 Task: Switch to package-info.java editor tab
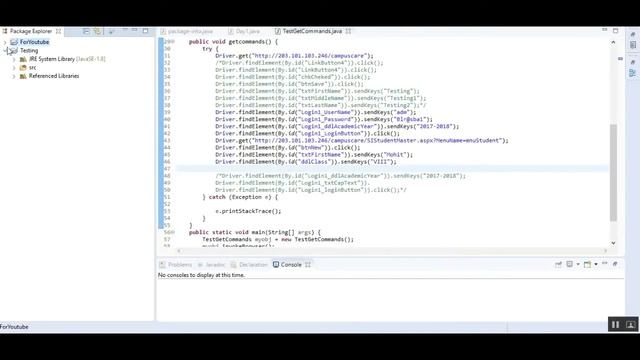pos(187,31)
